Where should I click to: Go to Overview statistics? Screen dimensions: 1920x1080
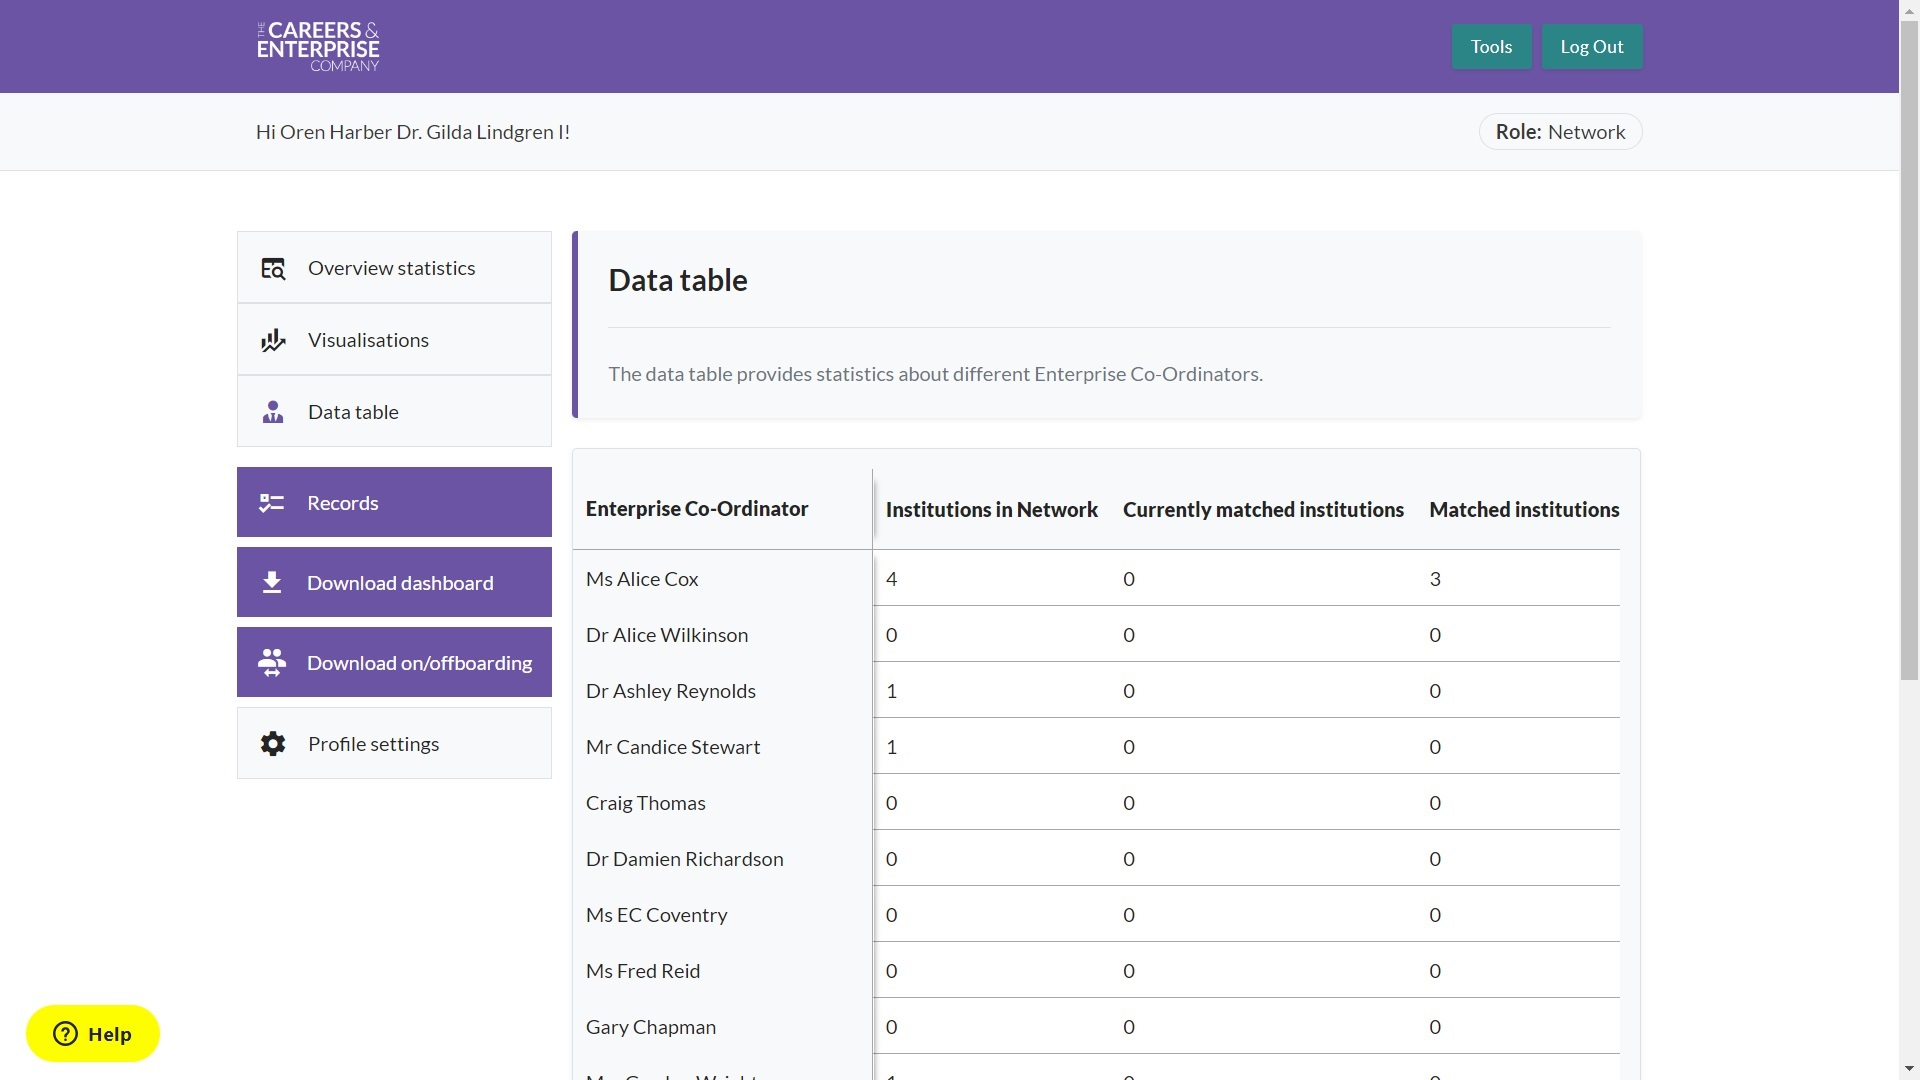(394, 268)
